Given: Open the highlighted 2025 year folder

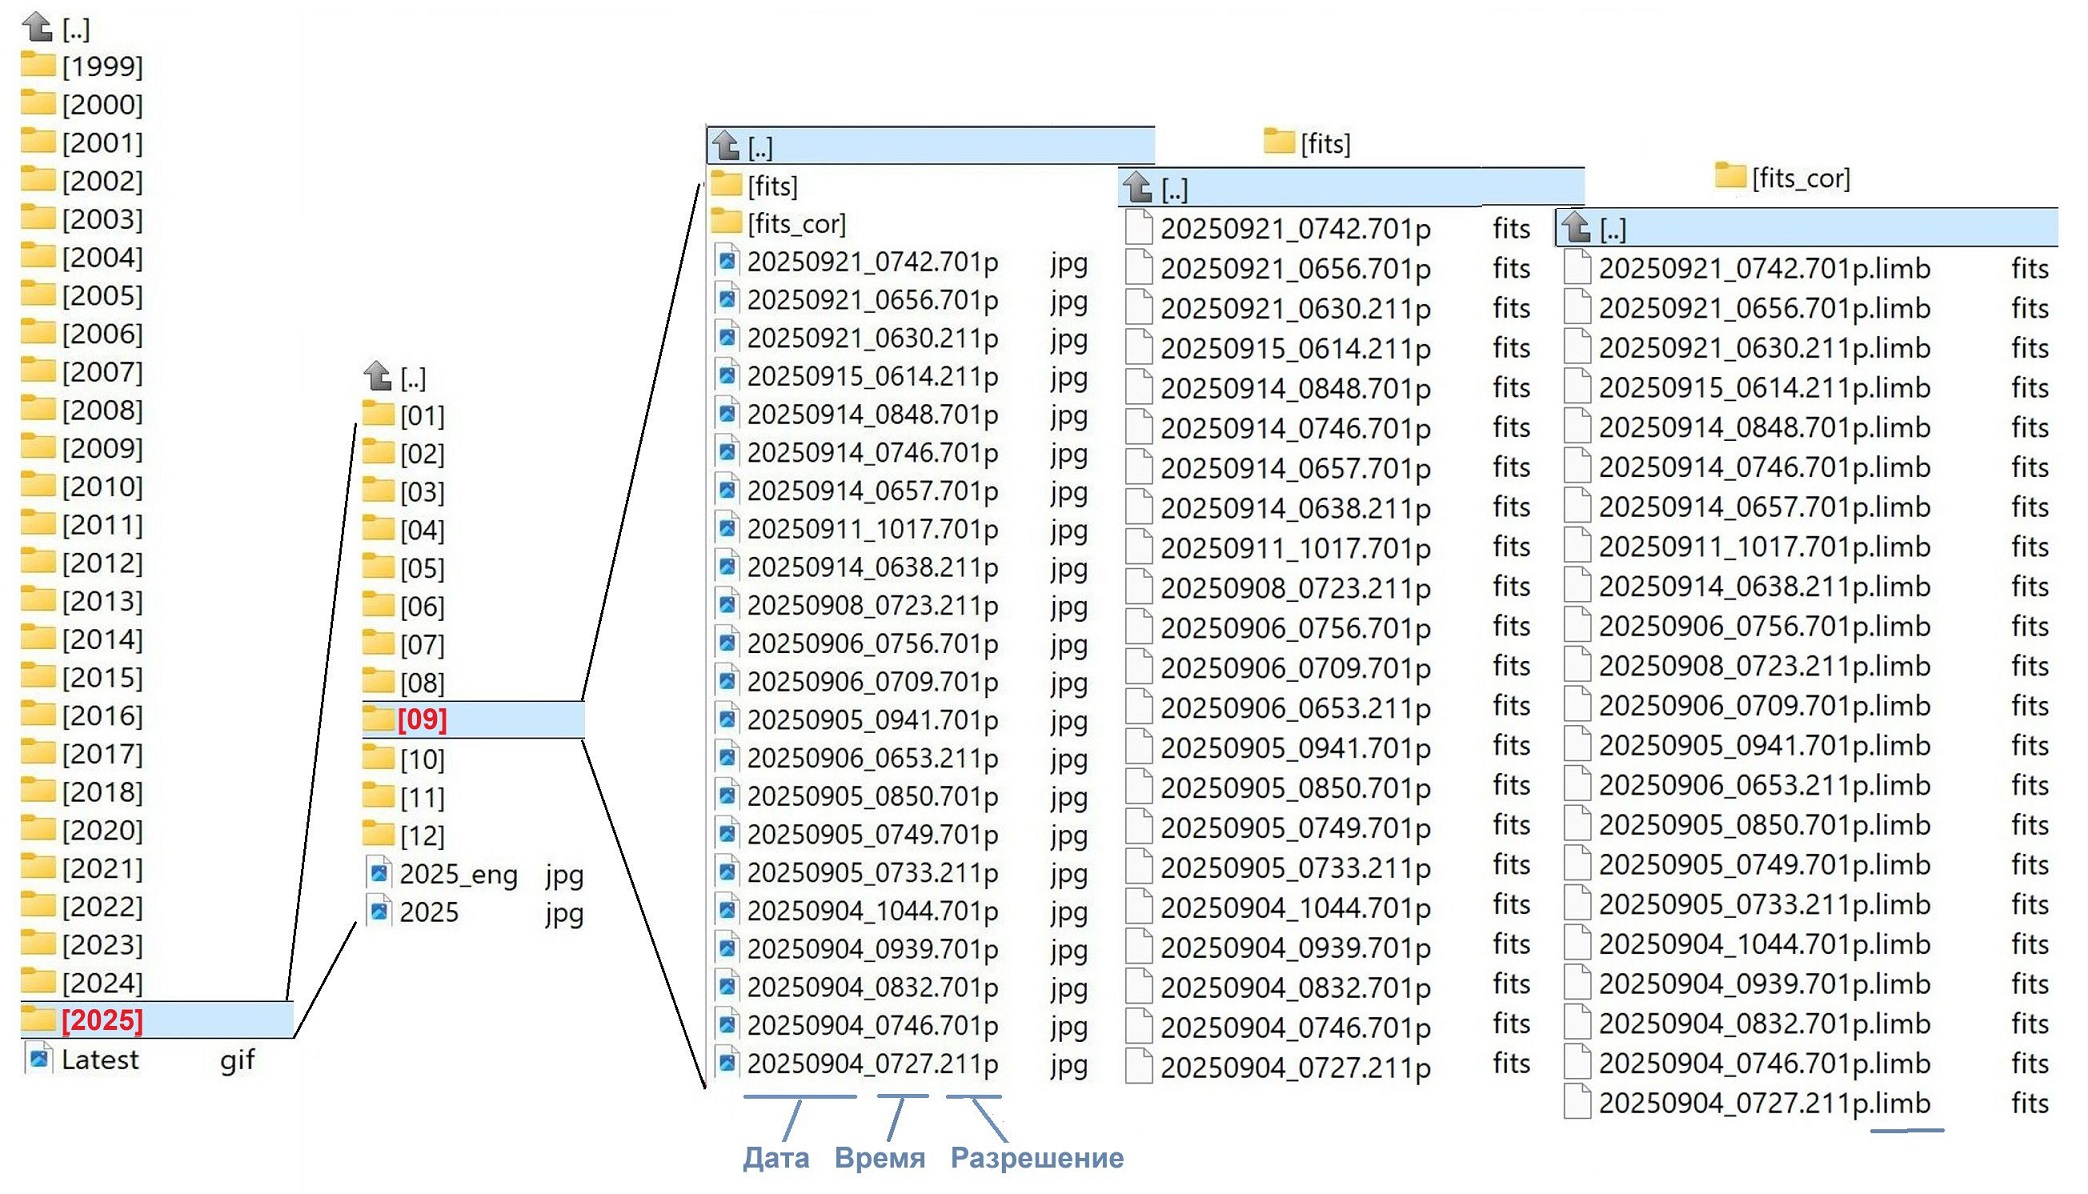Looking at the screenshot, I should (101, 1020).
